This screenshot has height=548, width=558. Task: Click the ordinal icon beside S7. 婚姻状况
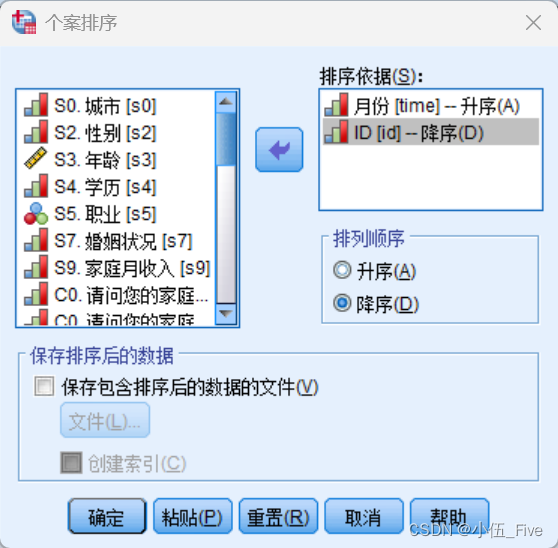36,240
